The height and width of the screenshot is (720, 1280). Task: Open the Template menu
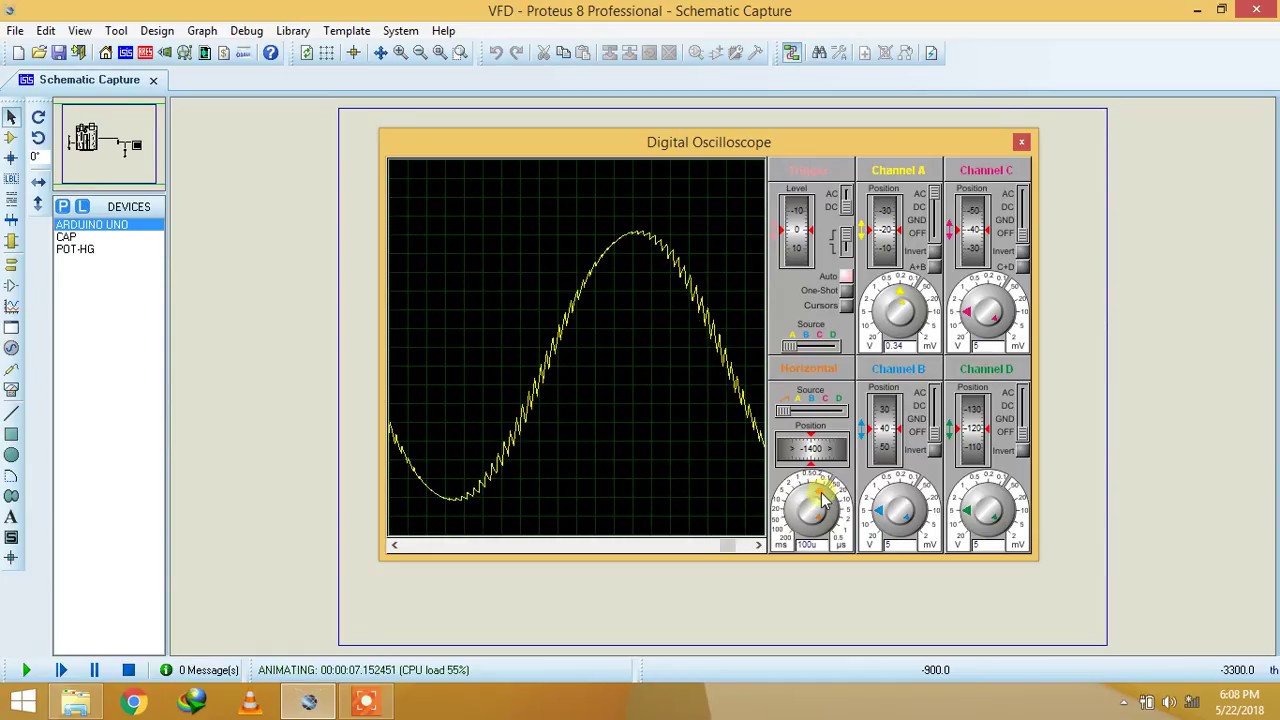(347, 31)
